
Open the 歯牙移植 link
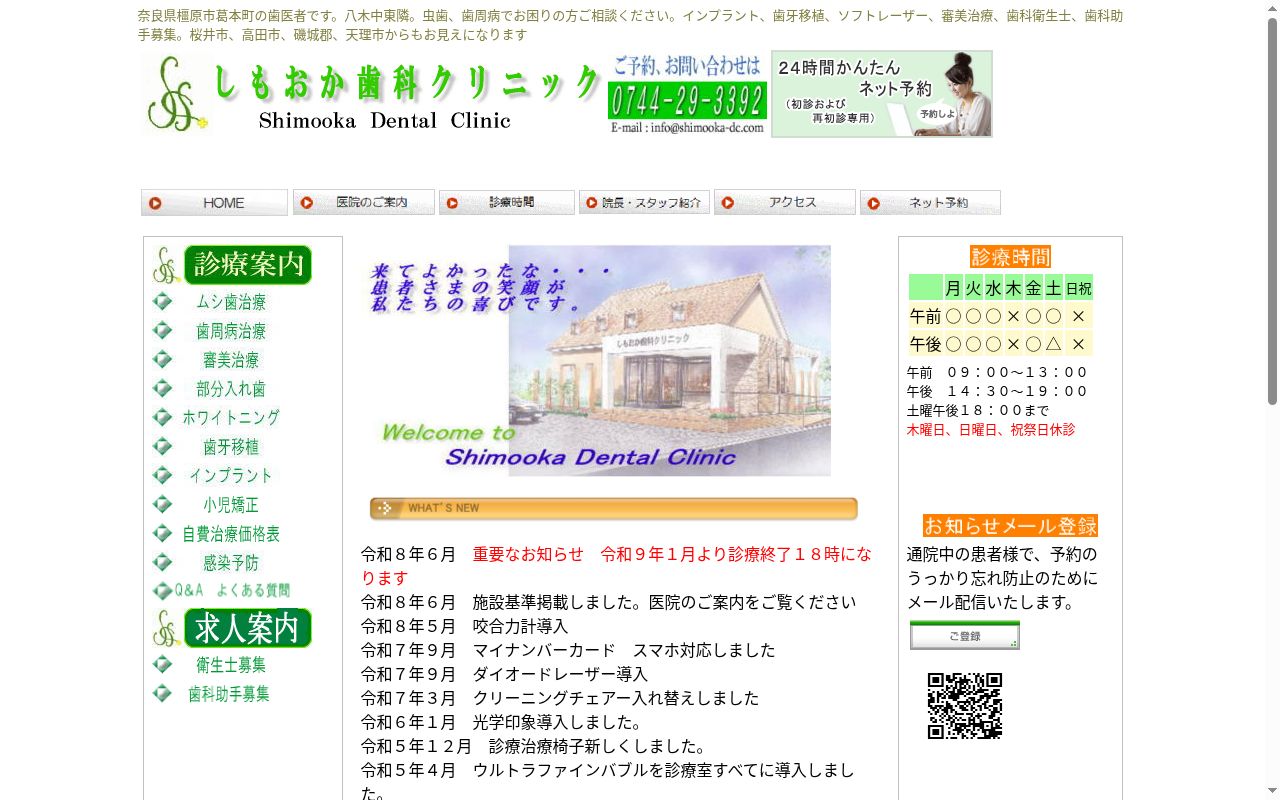231,447
